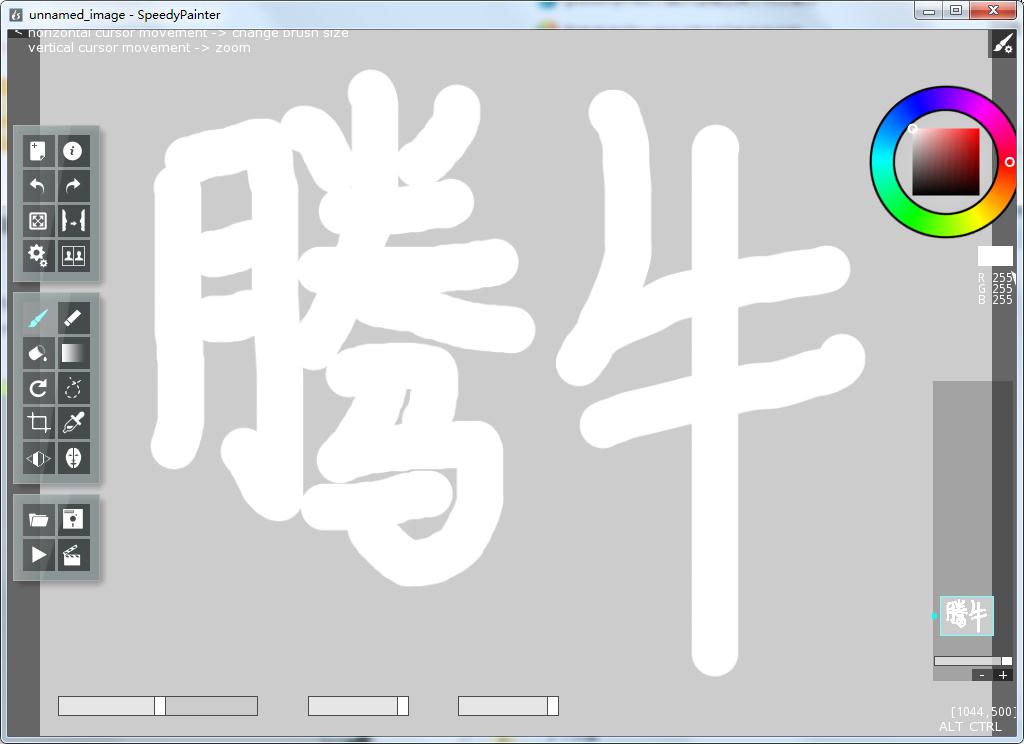The width and height of the screenshot is (1024, 744).
Task: Click the G 255 value readout
Action: click(995, 289)
